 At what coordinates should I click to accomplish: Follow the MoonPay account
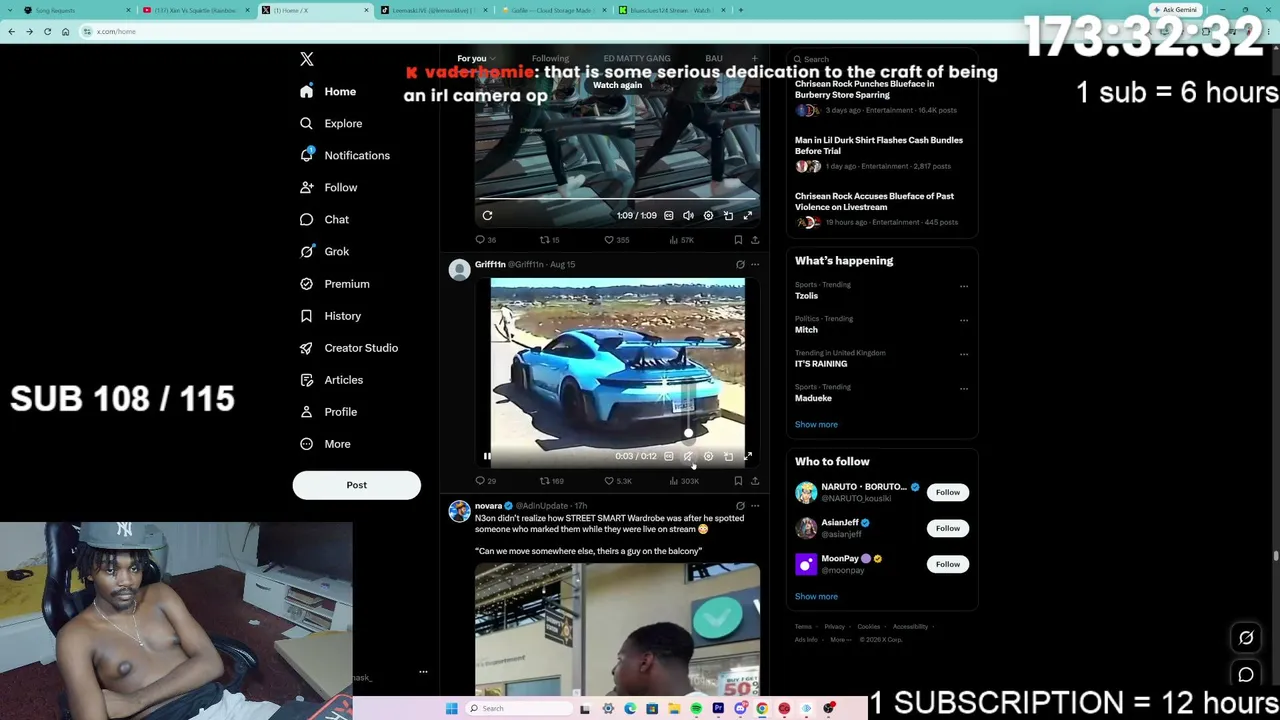tap(947, 564)
